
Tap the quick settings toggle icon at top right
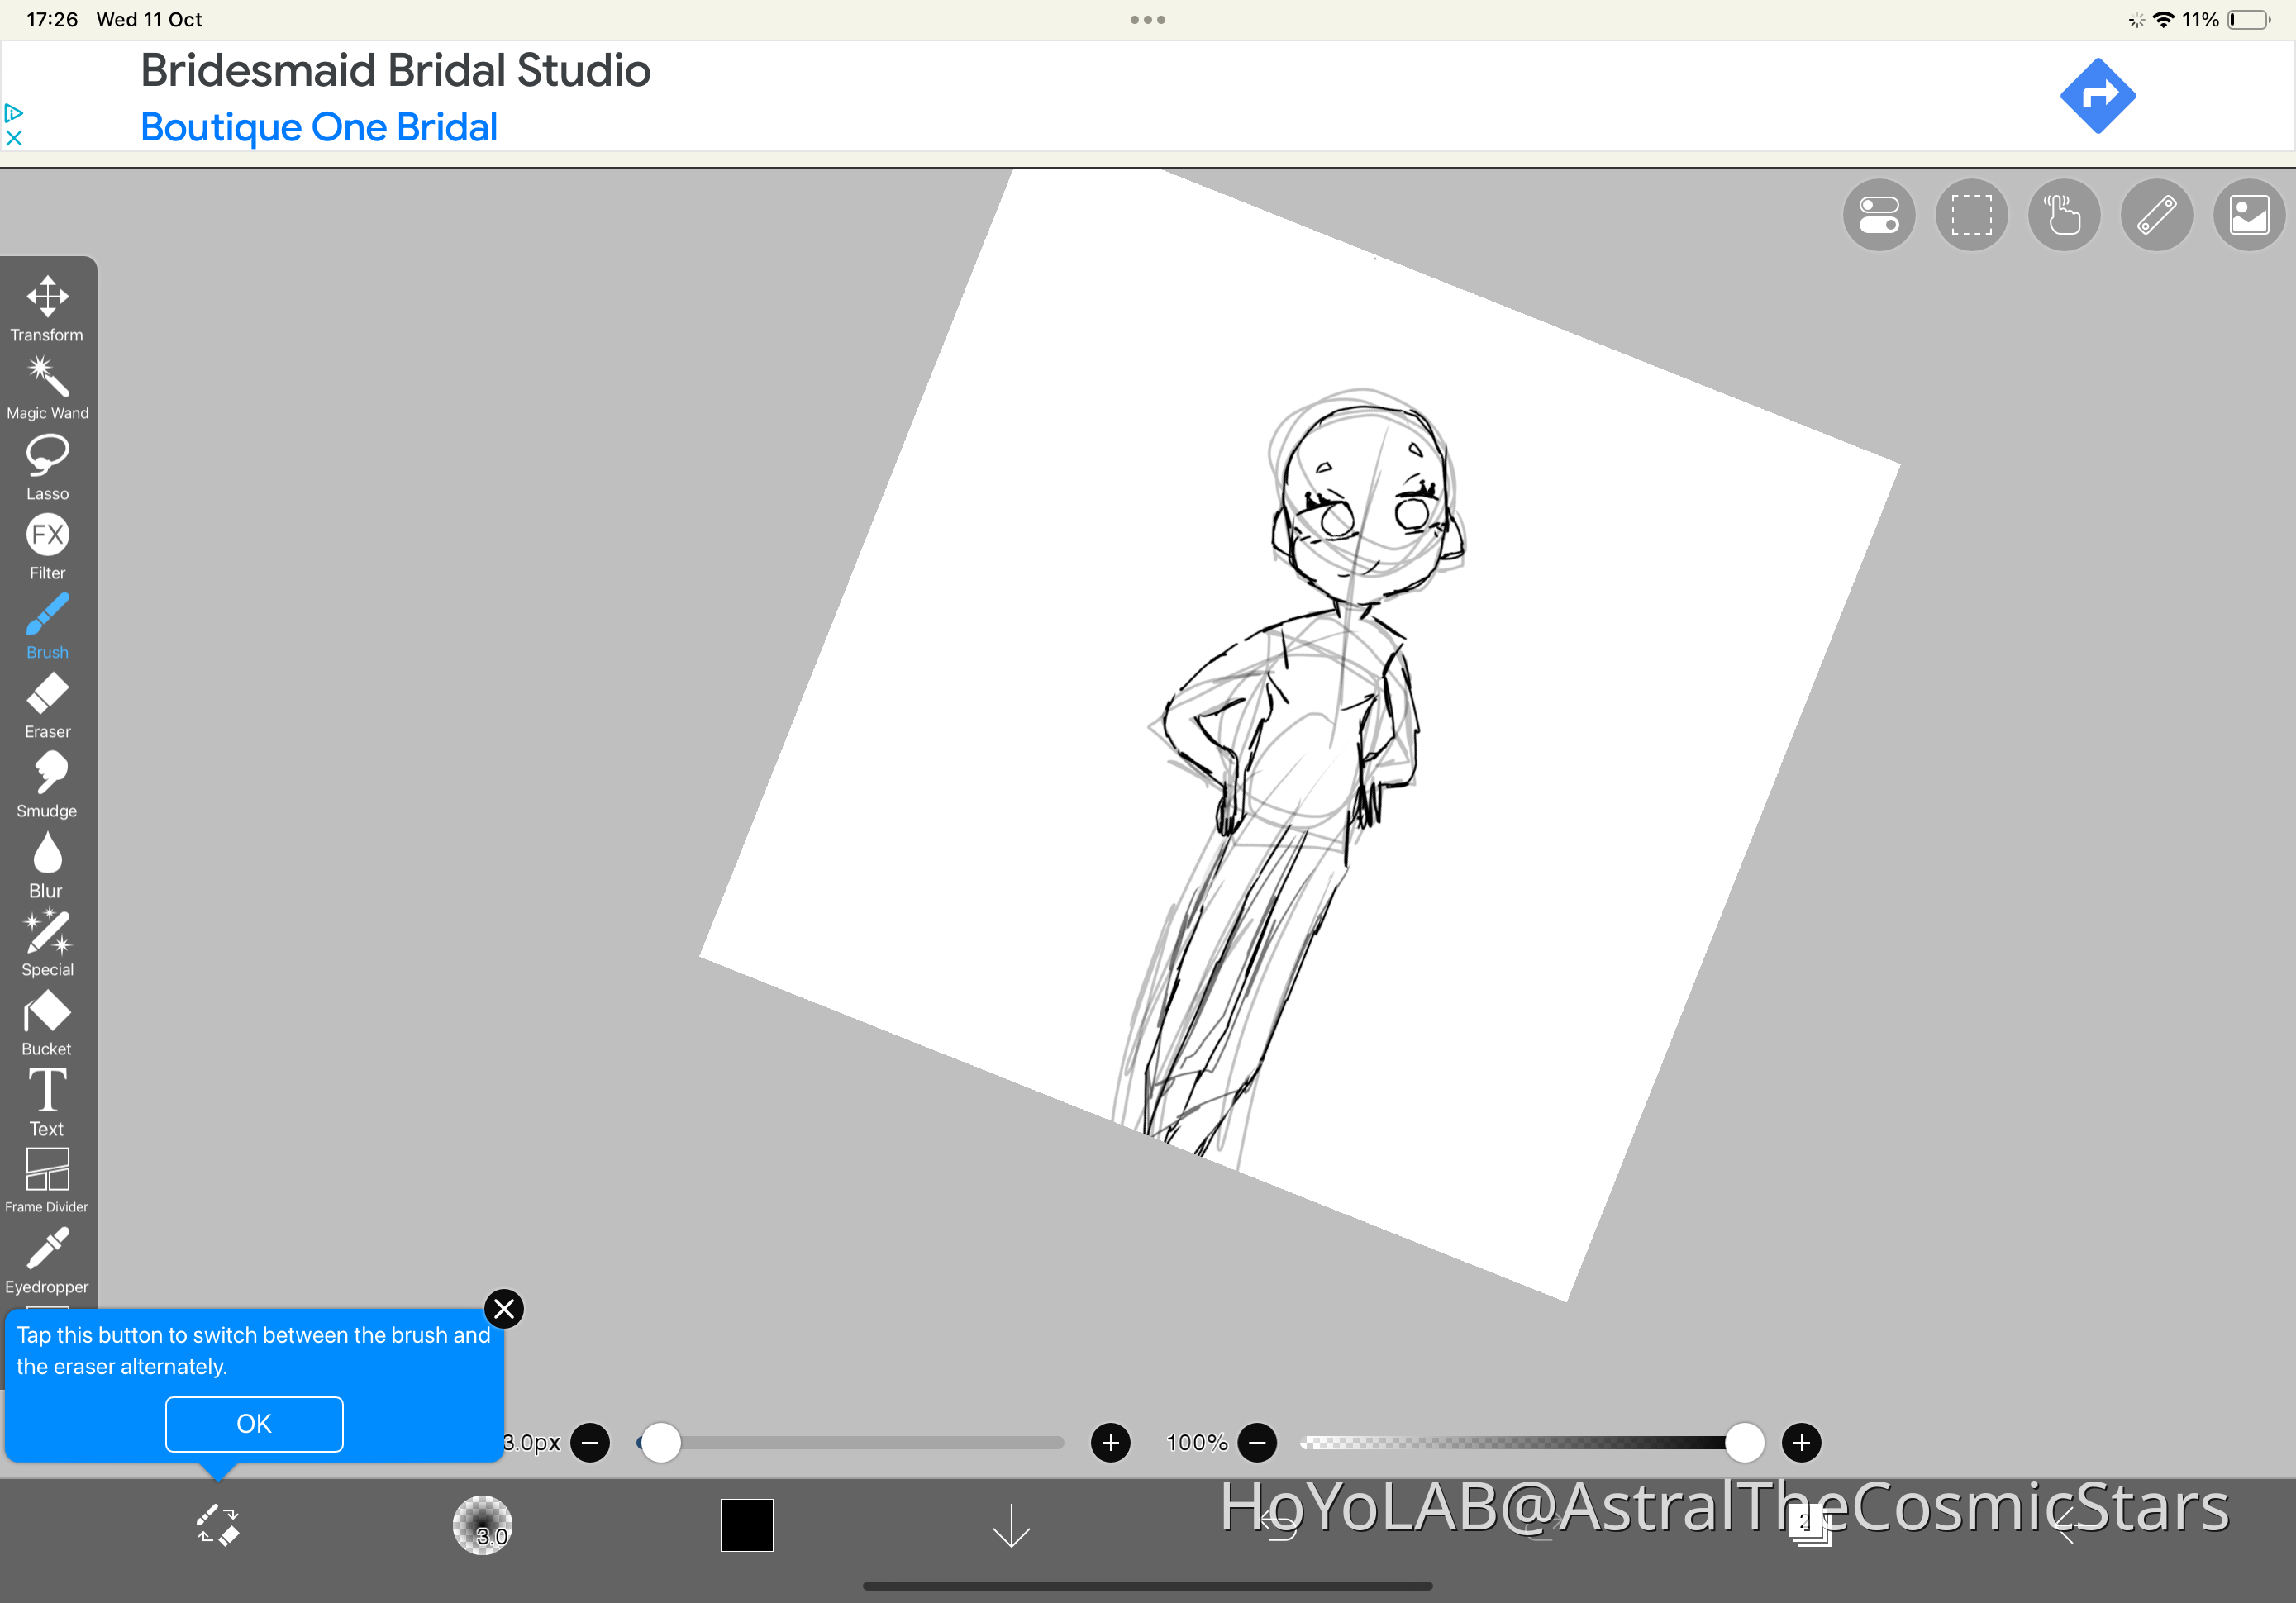[x=1879, y=214]
